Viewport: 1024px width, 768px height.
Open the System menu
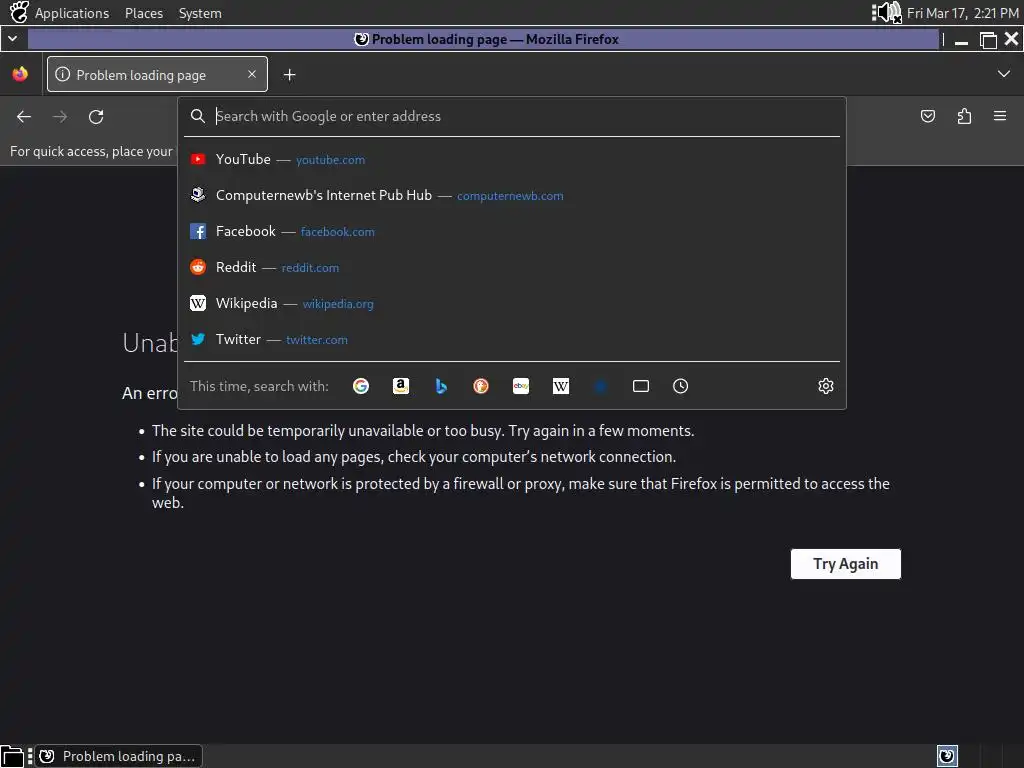click(200, 13)
